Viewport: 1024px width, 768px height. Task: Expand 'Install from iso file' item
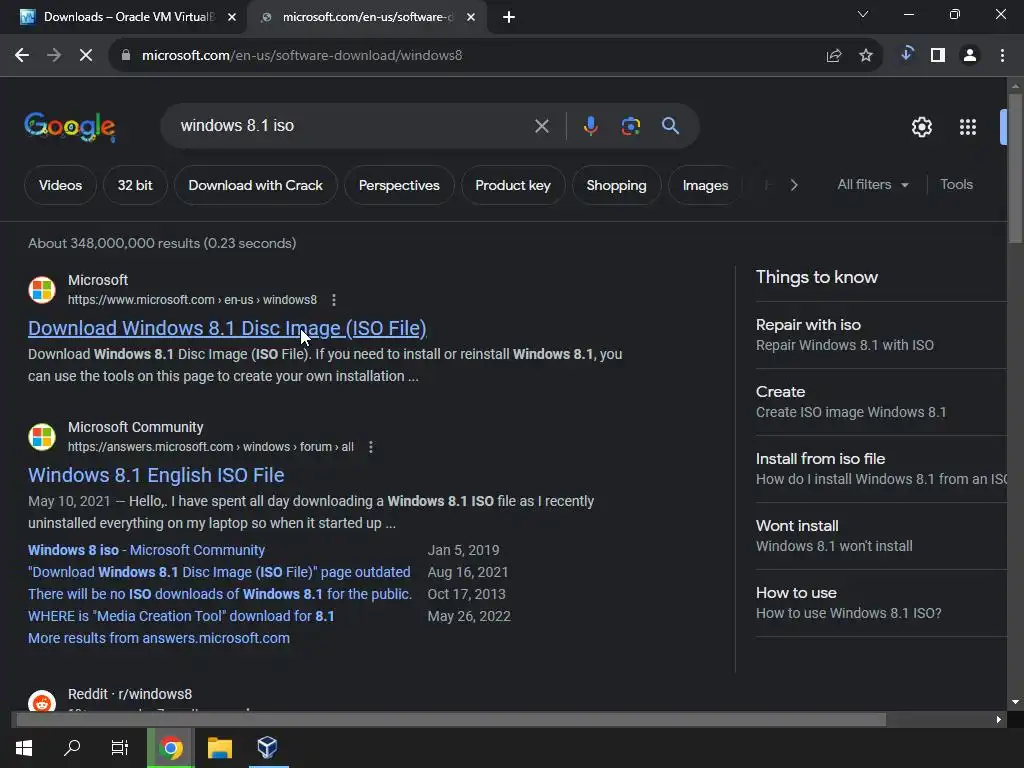(881, 469)
